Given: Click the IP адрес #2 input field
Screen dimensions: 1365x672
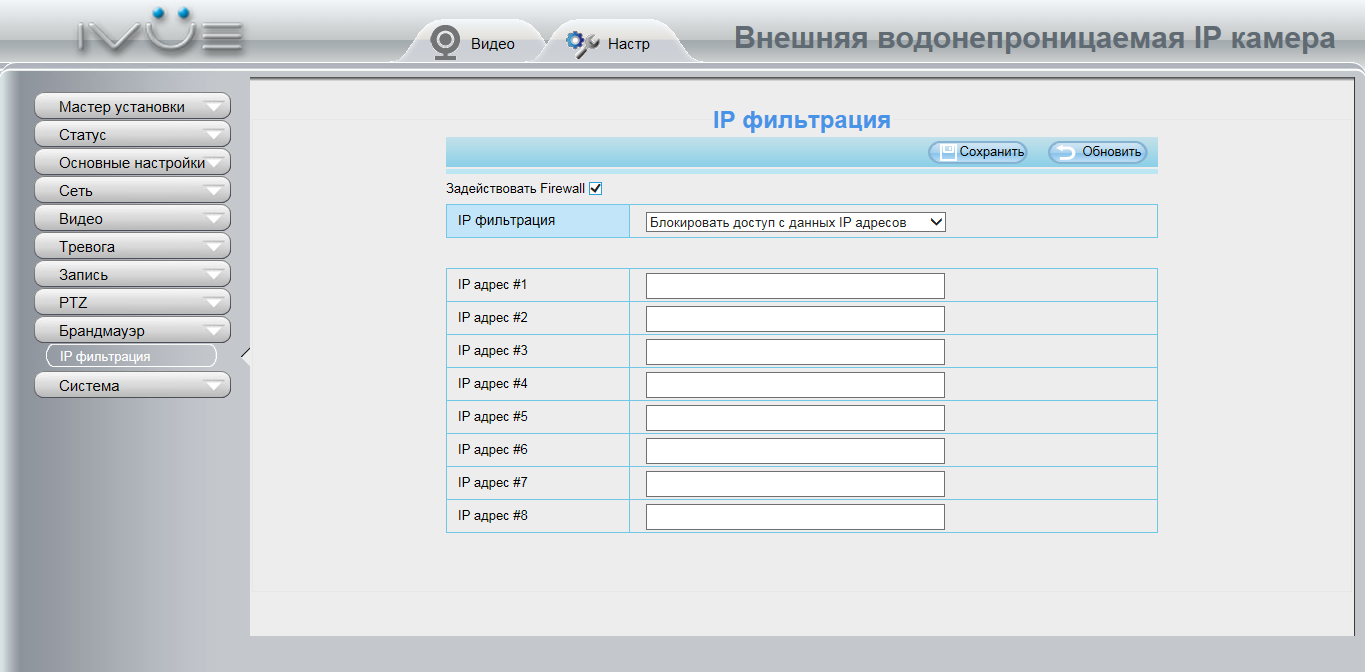Looking at the screenshot, I should (x=795, y=319).
